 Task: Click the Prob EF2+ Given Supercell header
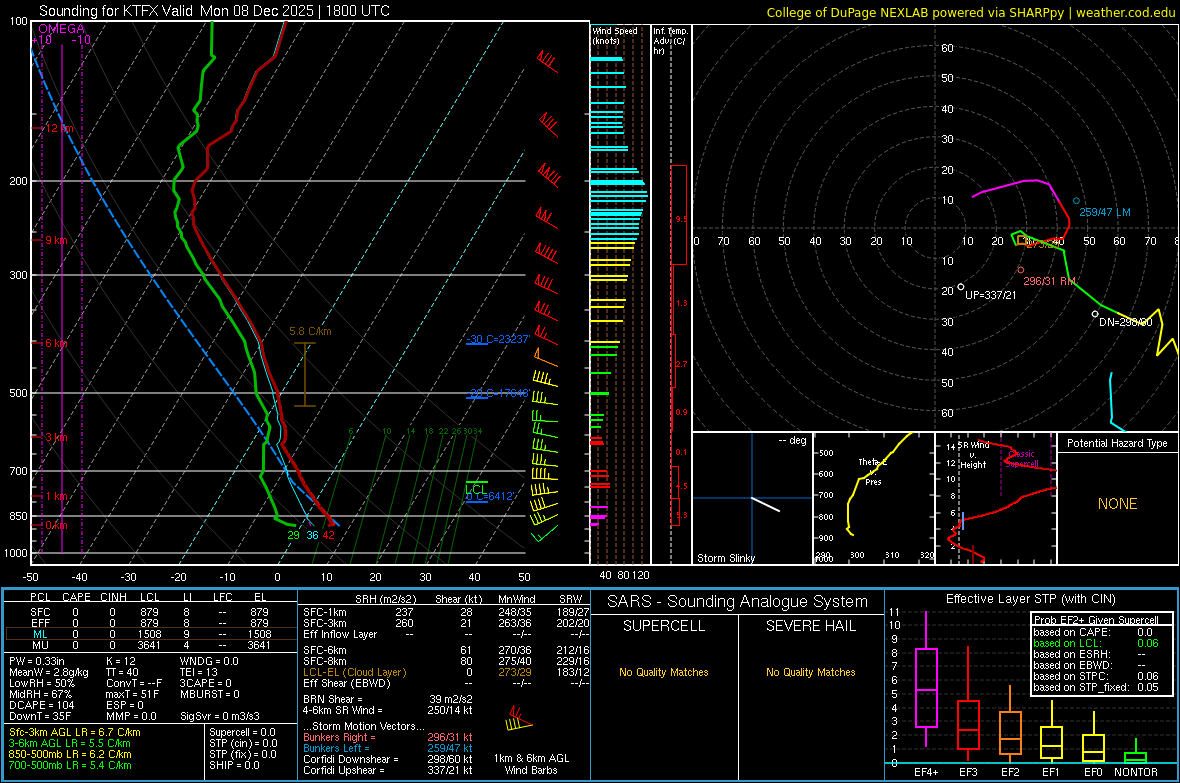(1096, 620)
